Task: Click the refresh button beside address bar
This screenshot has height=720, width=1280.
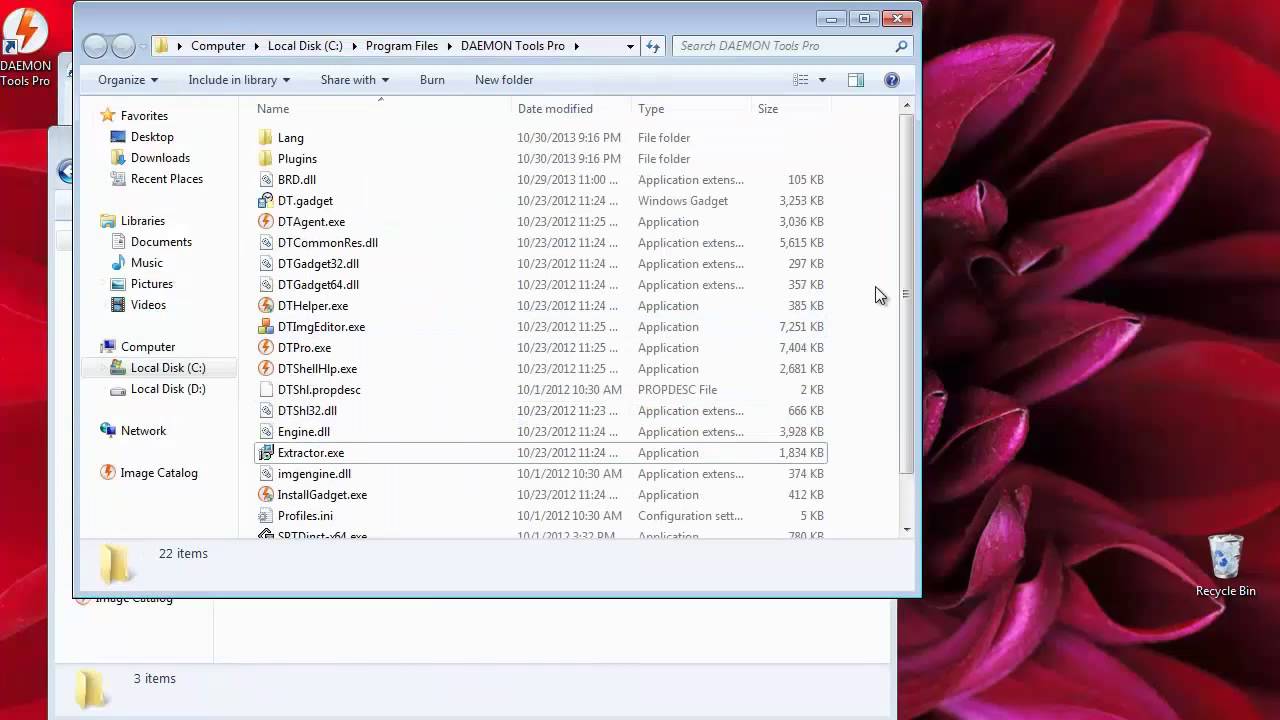Action: [653, 46]
